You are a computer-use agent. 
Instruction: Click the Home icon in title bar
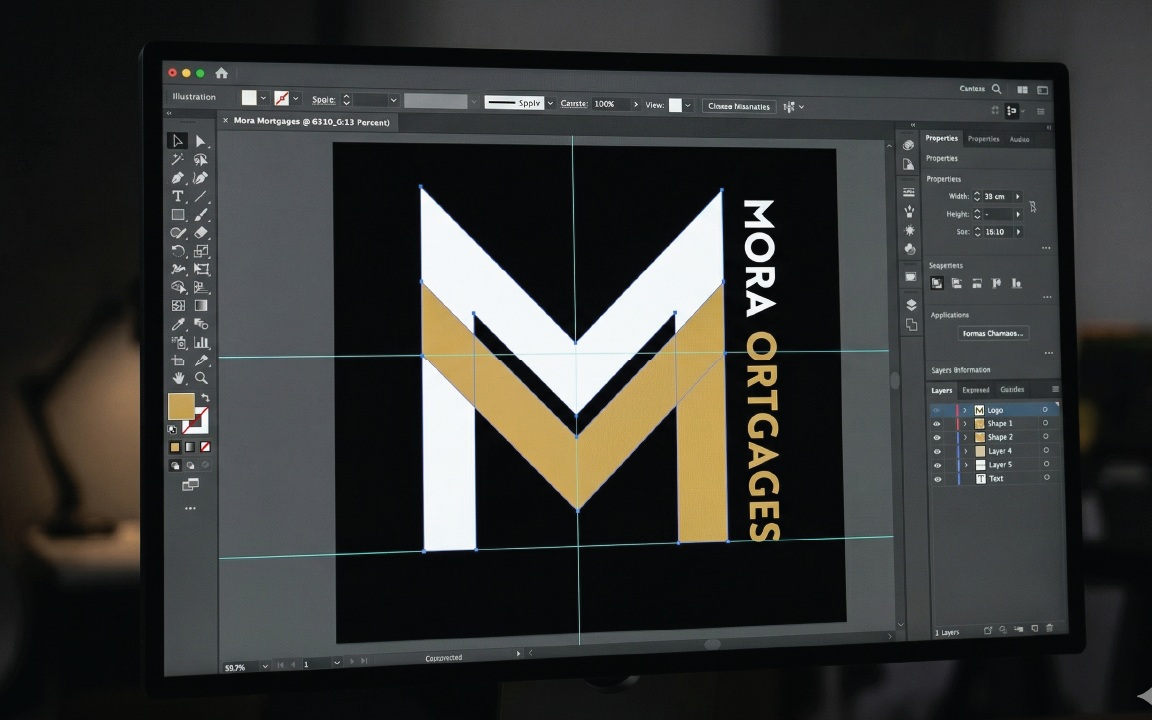pos(221,73)
